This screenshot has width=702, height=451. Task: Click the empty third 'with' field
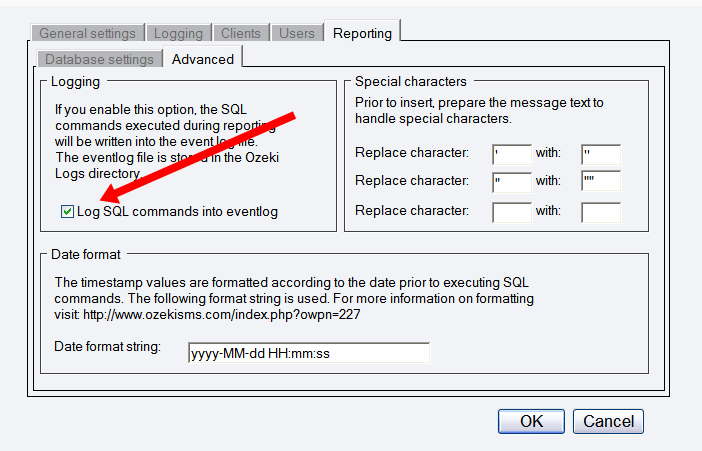(601, 212)
